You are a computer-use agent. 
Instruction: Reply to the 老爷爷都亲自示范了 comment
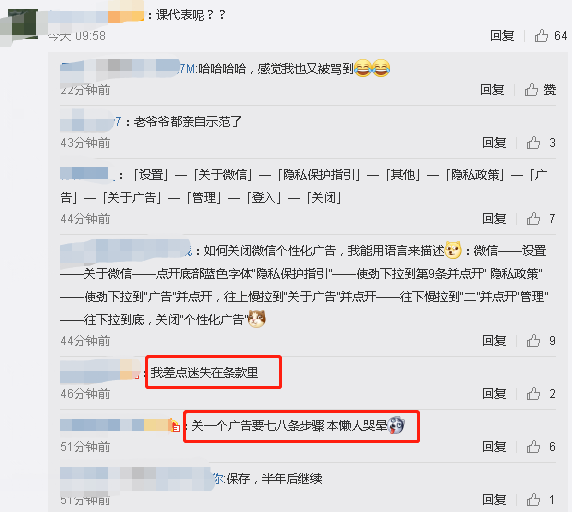pos(494,143)
